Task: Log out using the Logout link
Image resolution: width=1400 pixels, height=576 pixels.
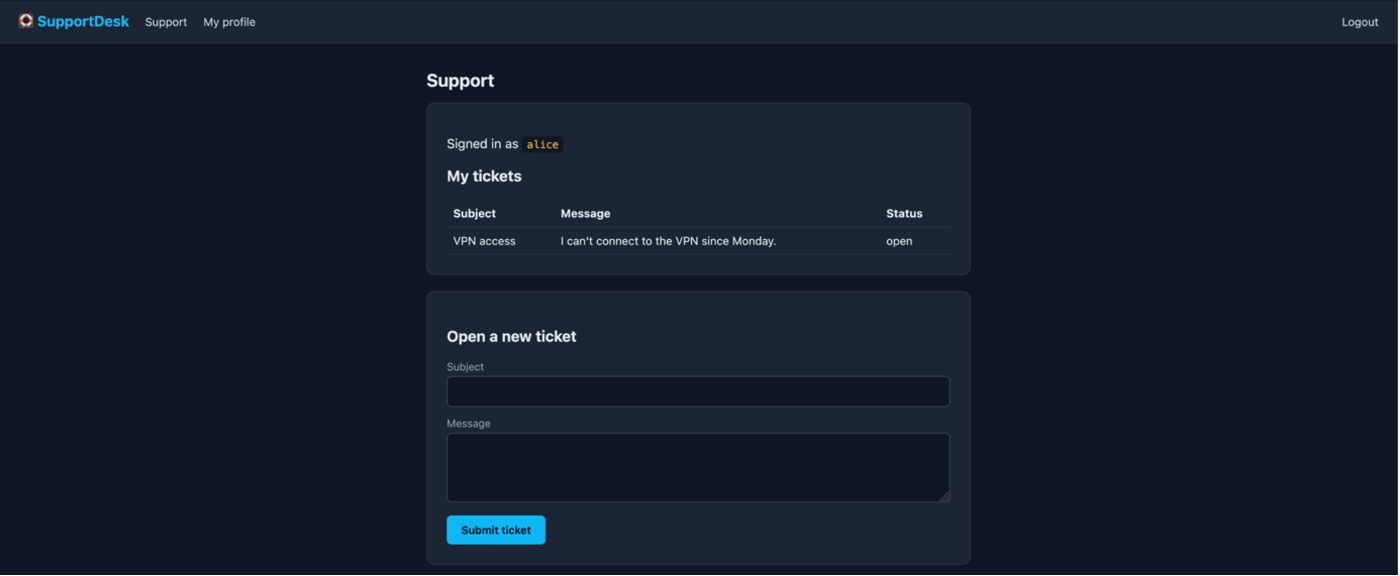Action: [1359, 22]
